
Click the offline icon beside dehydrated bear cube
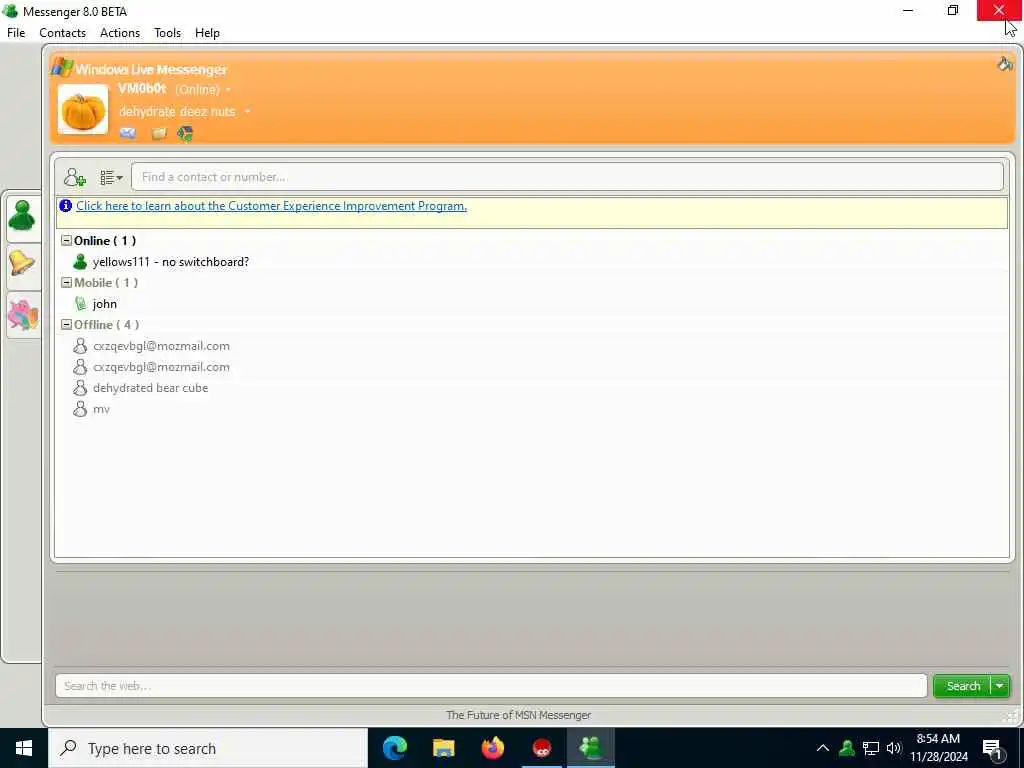[80, 388]
